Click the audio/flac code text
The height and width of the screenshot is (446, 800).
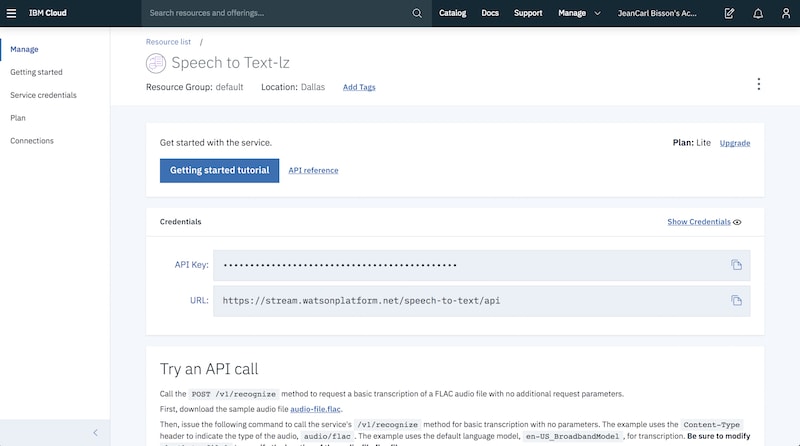coord(327,437)
